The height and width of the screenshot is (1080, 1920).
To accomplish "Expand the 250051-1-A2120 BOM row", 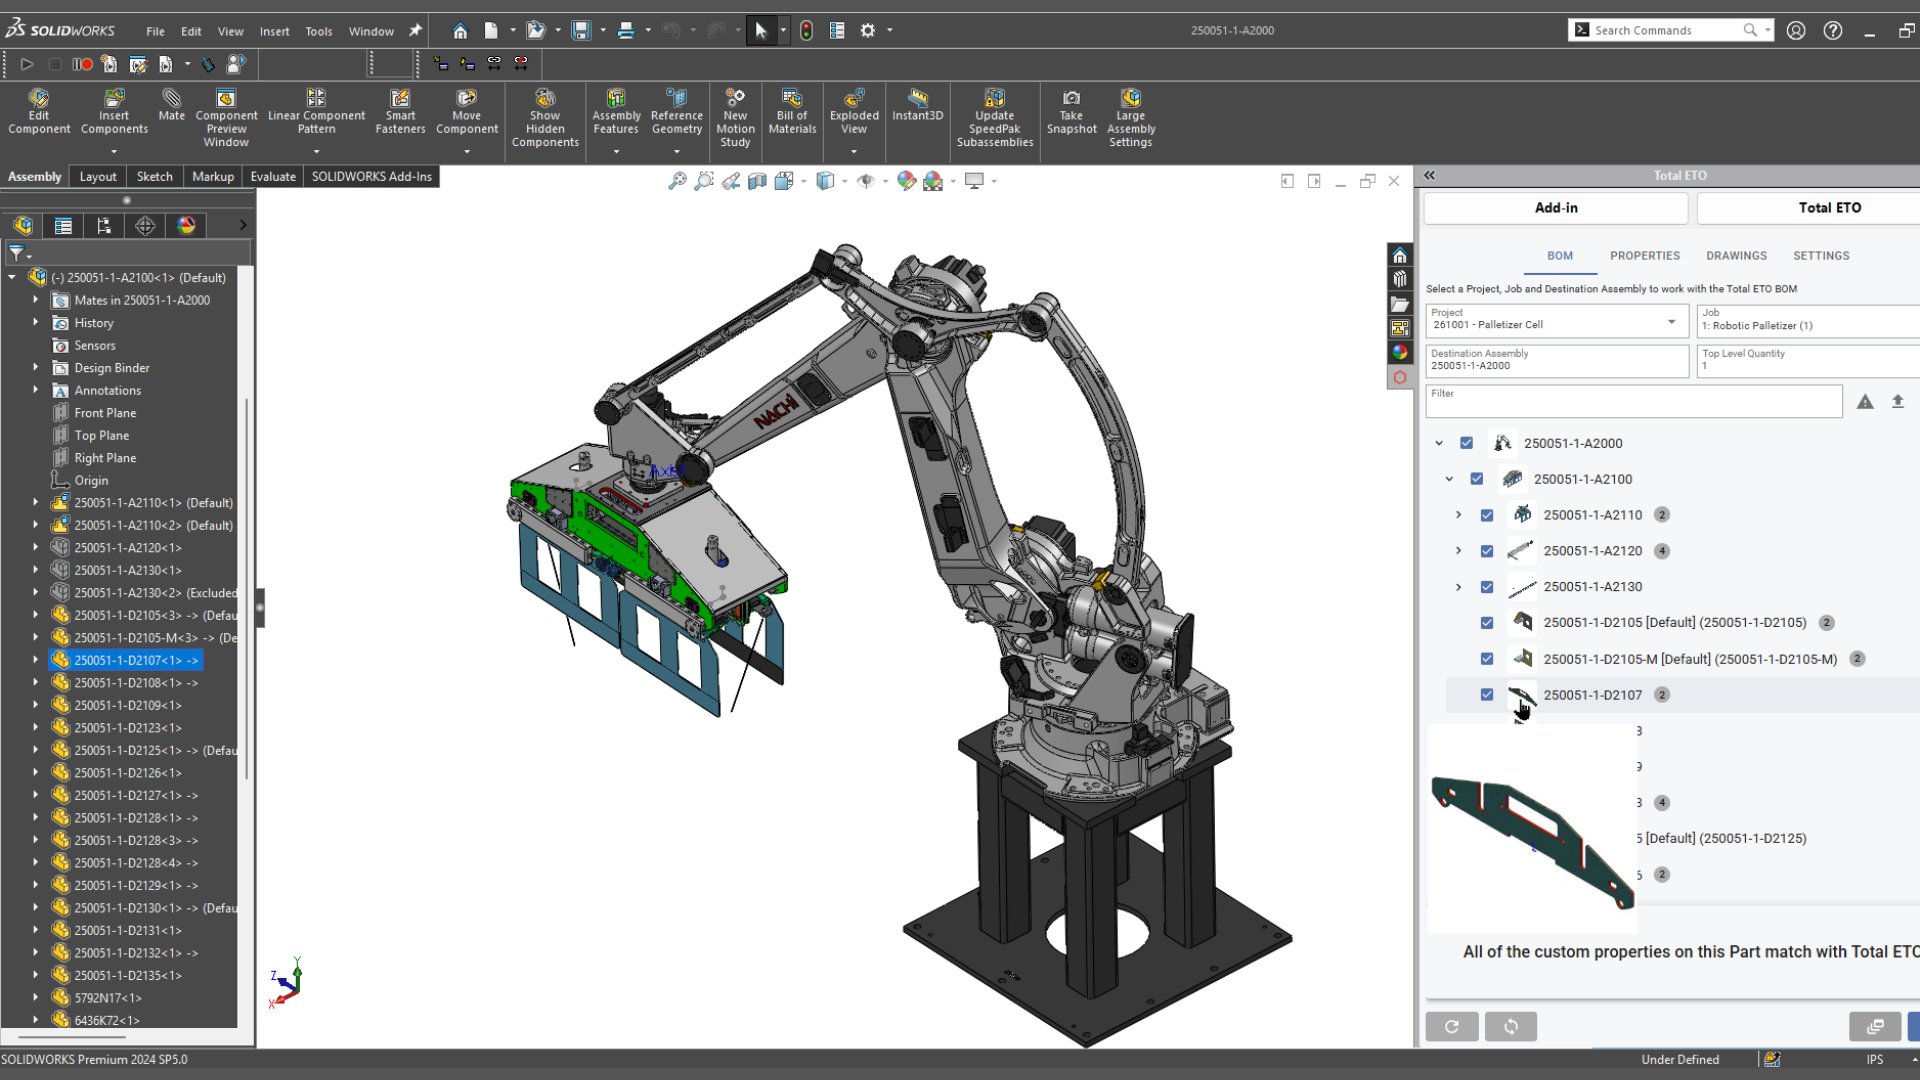I will (x=1458, y=551).
